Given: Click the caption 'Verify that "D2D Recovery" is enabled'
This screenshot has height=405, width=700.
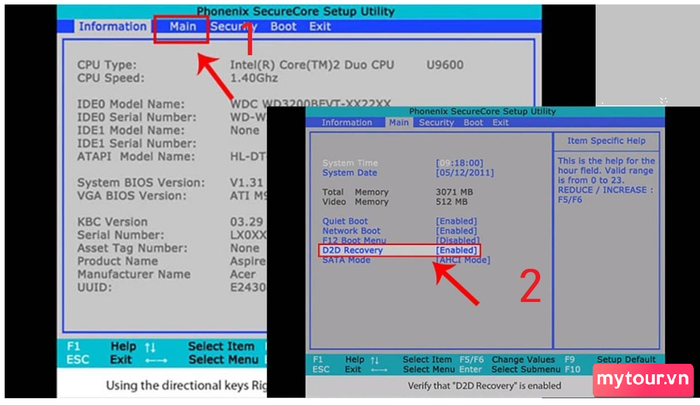Looking at the screenshot, I should click(484, 386).
